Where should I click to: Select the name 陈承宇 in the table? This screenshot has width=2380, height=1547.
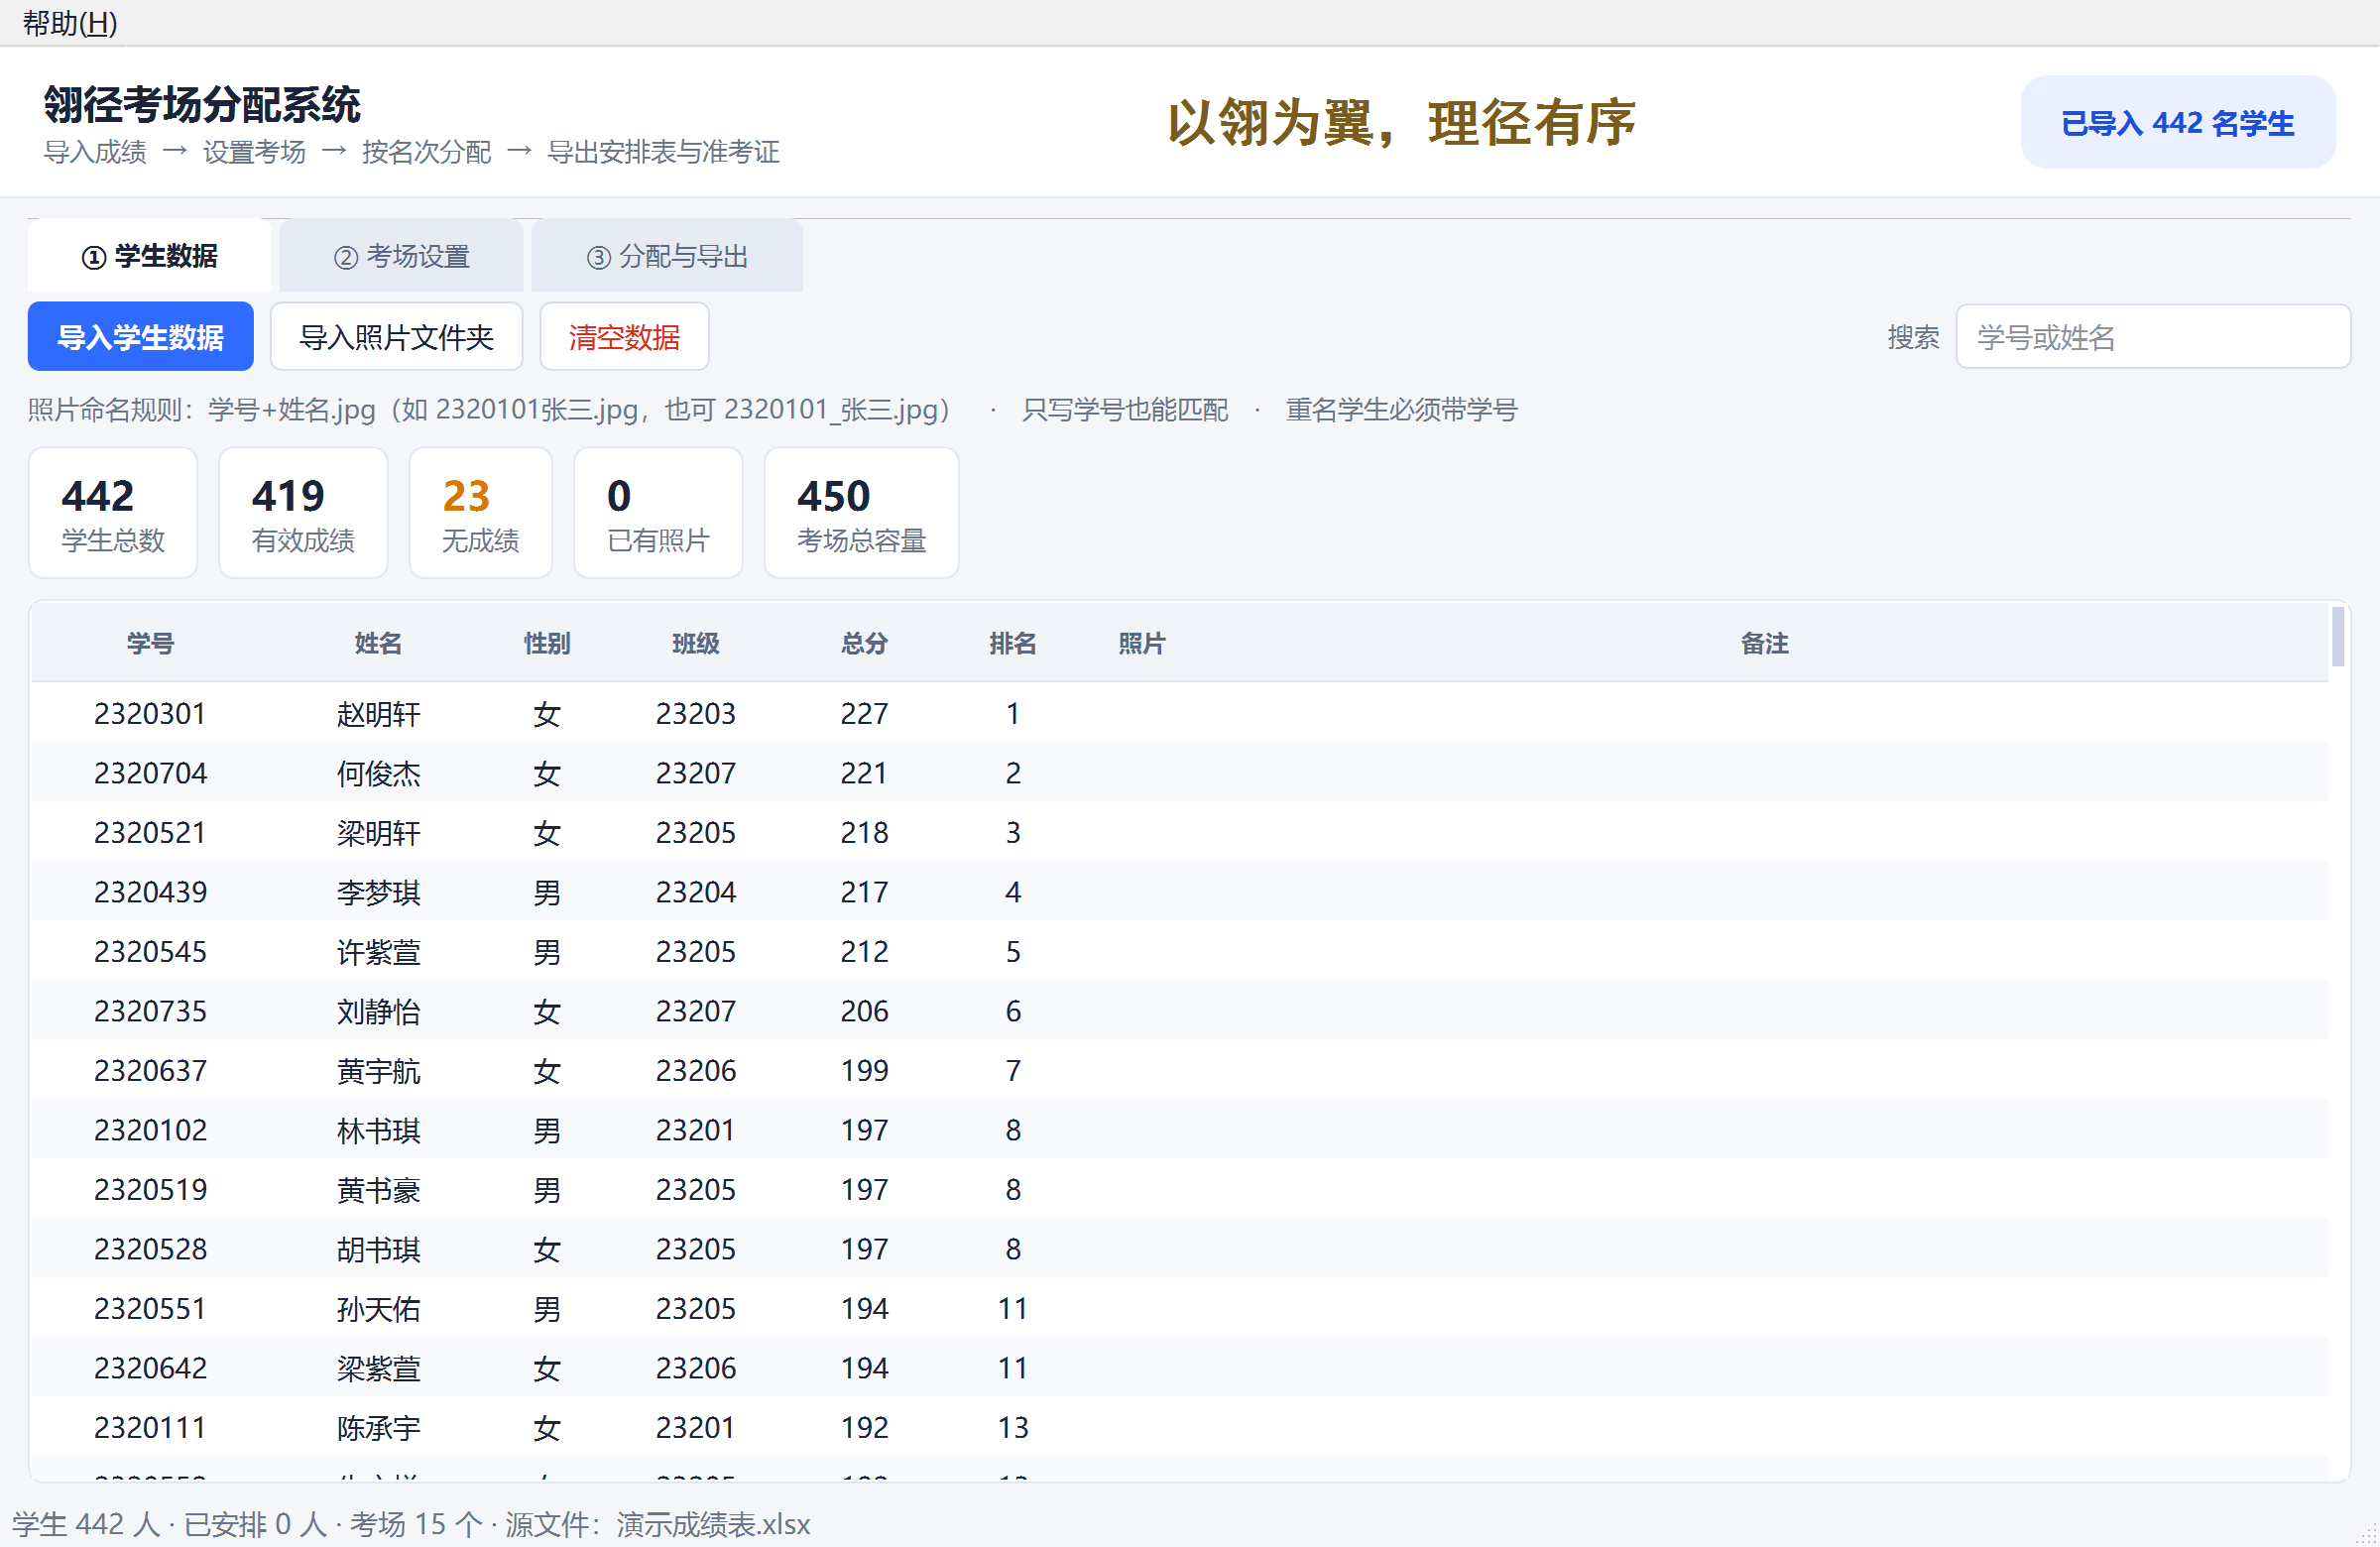click(x=378, y=1428)
